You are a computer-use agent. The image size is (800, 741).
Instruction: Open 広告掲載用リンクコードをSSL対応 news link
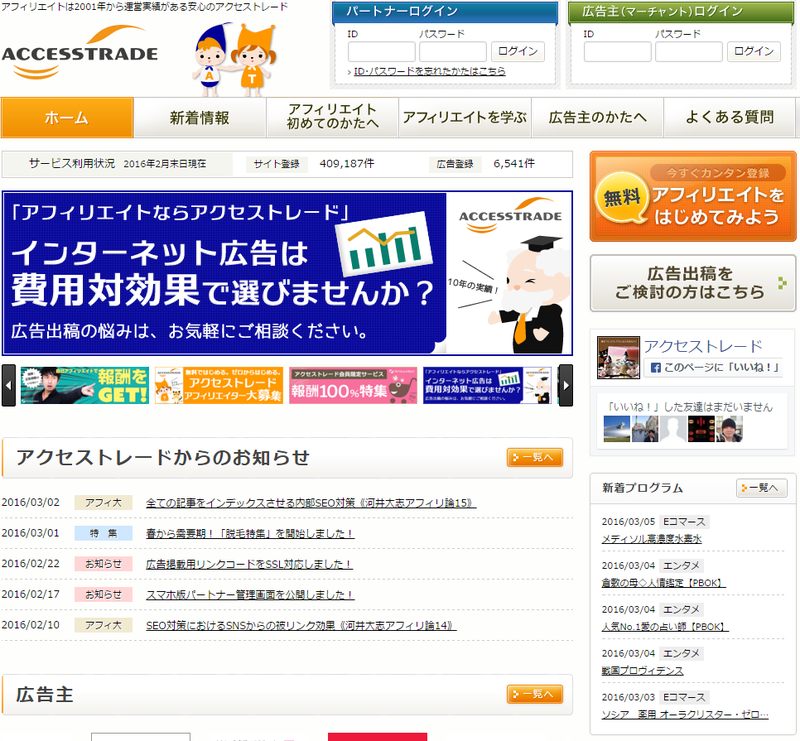click(x=249, y=564)
